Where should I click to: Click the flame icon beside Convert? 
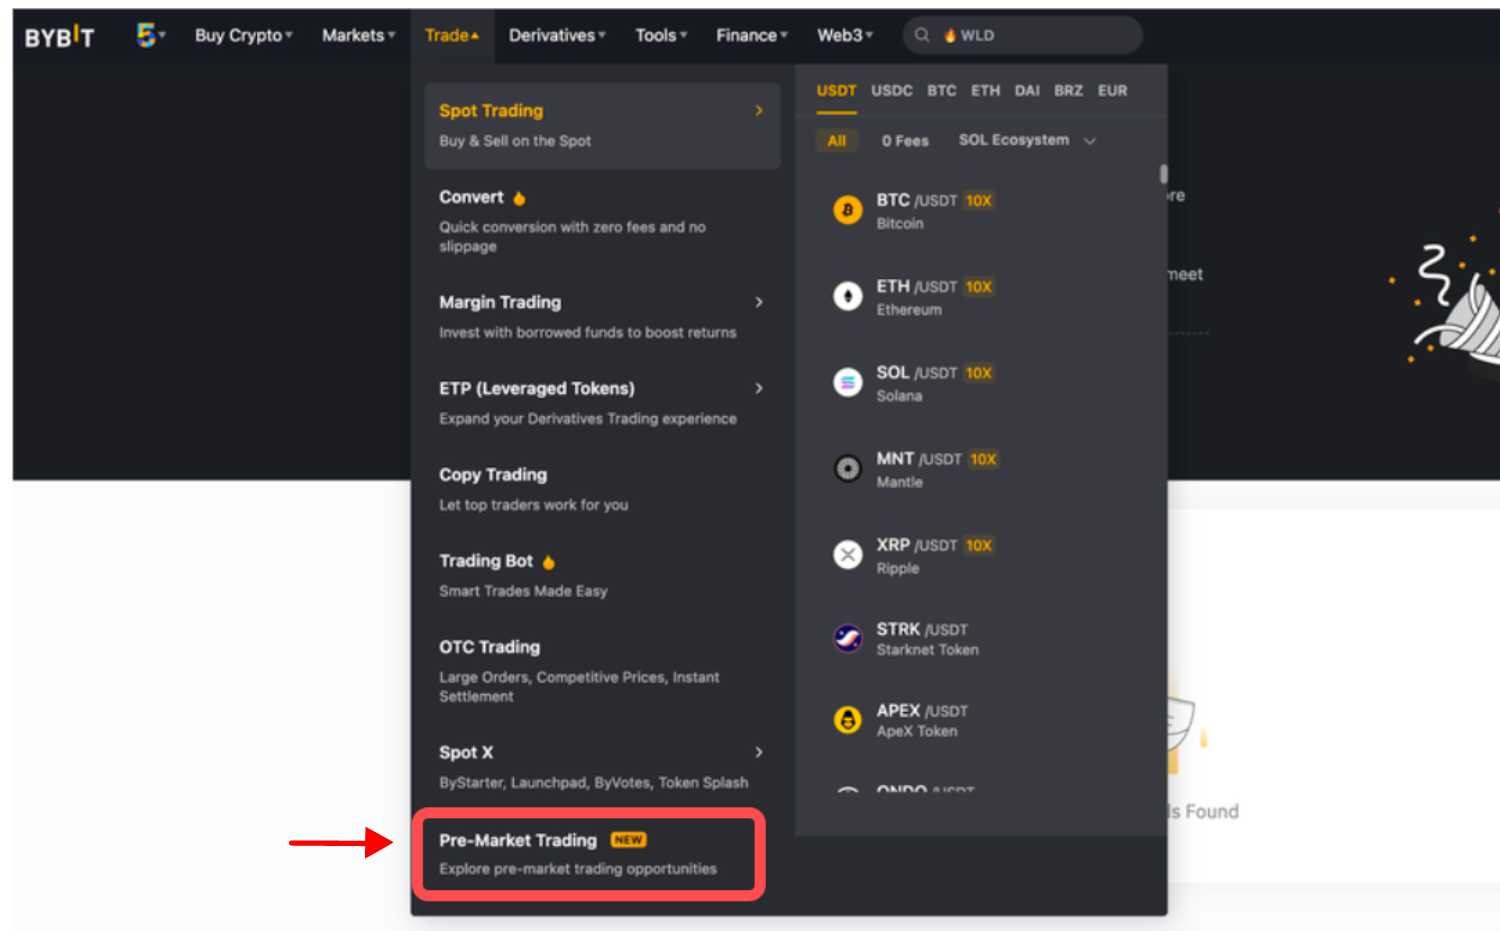tap(519, 198)
